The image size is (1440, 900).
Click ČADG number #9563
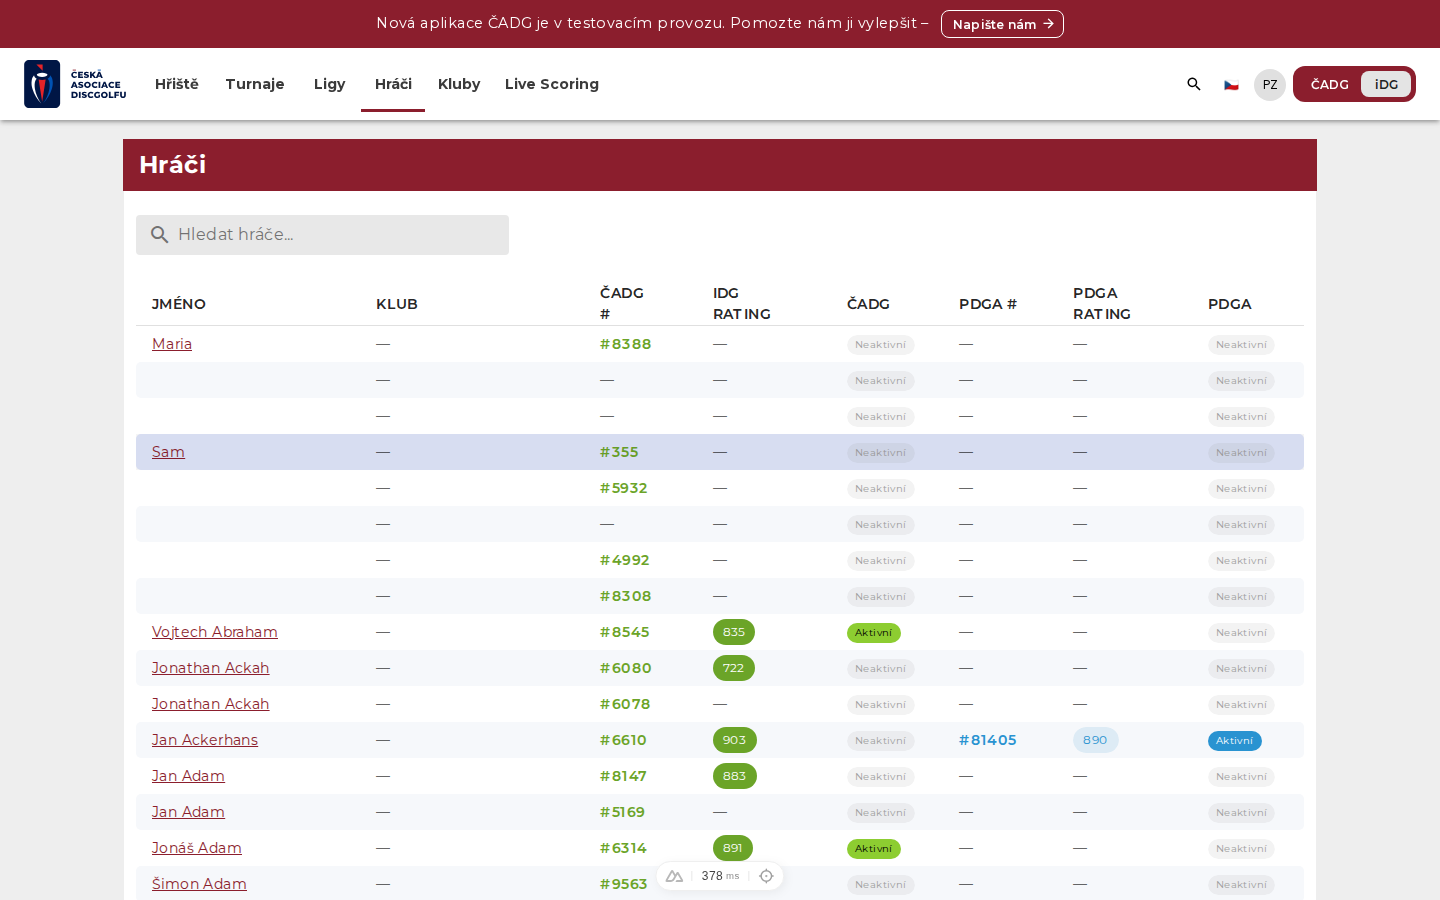click(624, 884)
